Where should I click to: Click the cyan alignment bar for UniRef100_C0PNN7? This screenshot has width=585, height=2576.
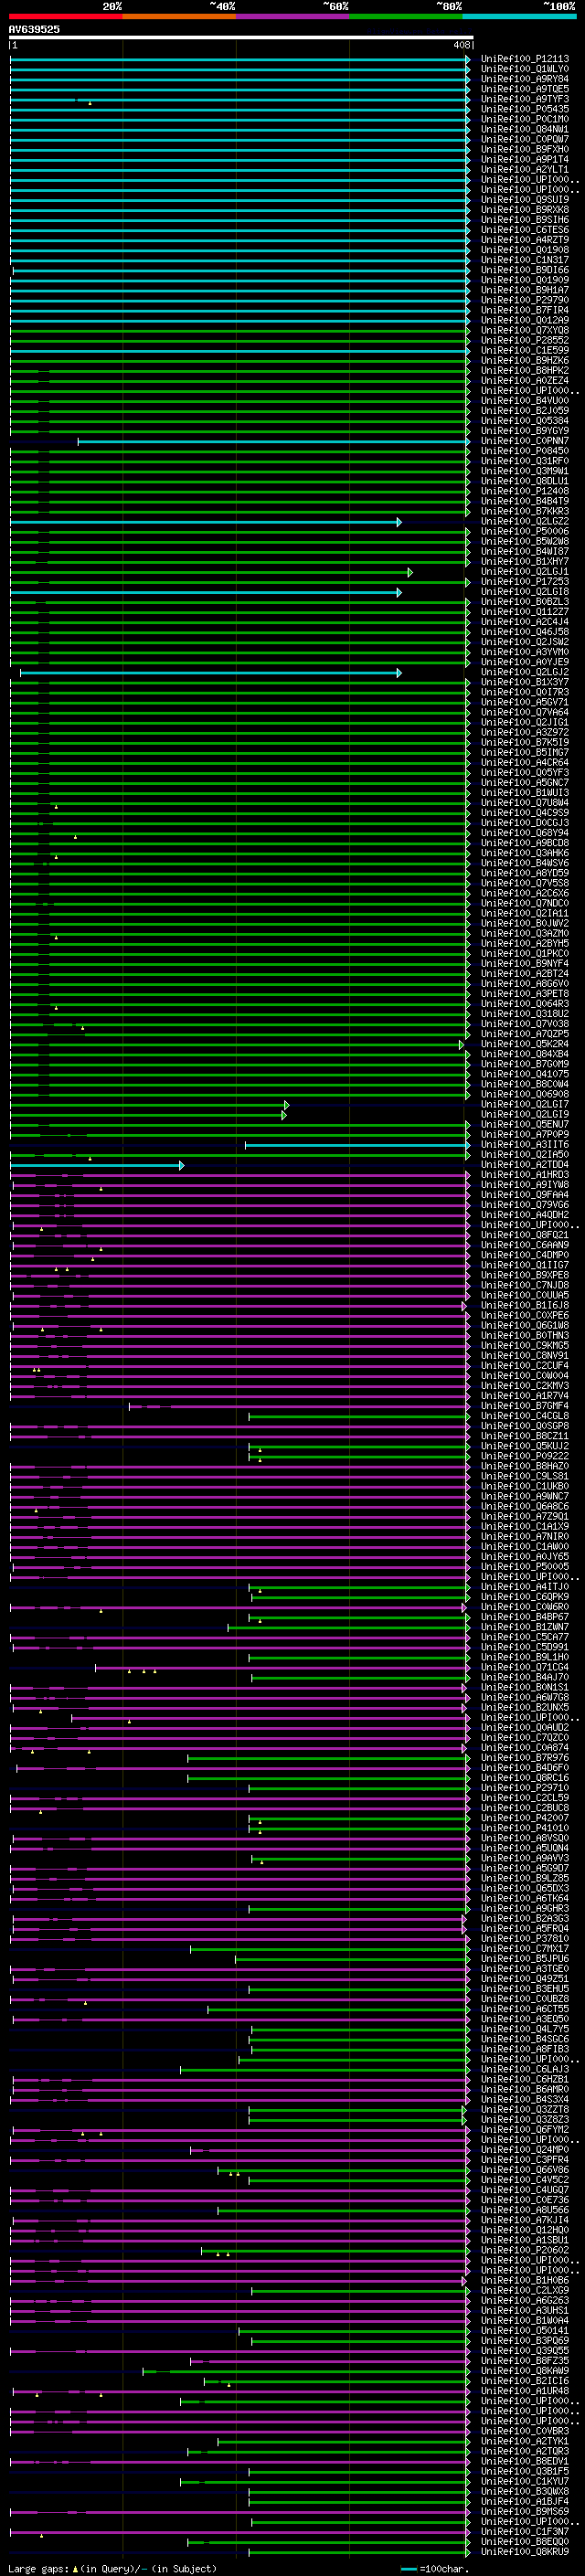coord(274,441)
